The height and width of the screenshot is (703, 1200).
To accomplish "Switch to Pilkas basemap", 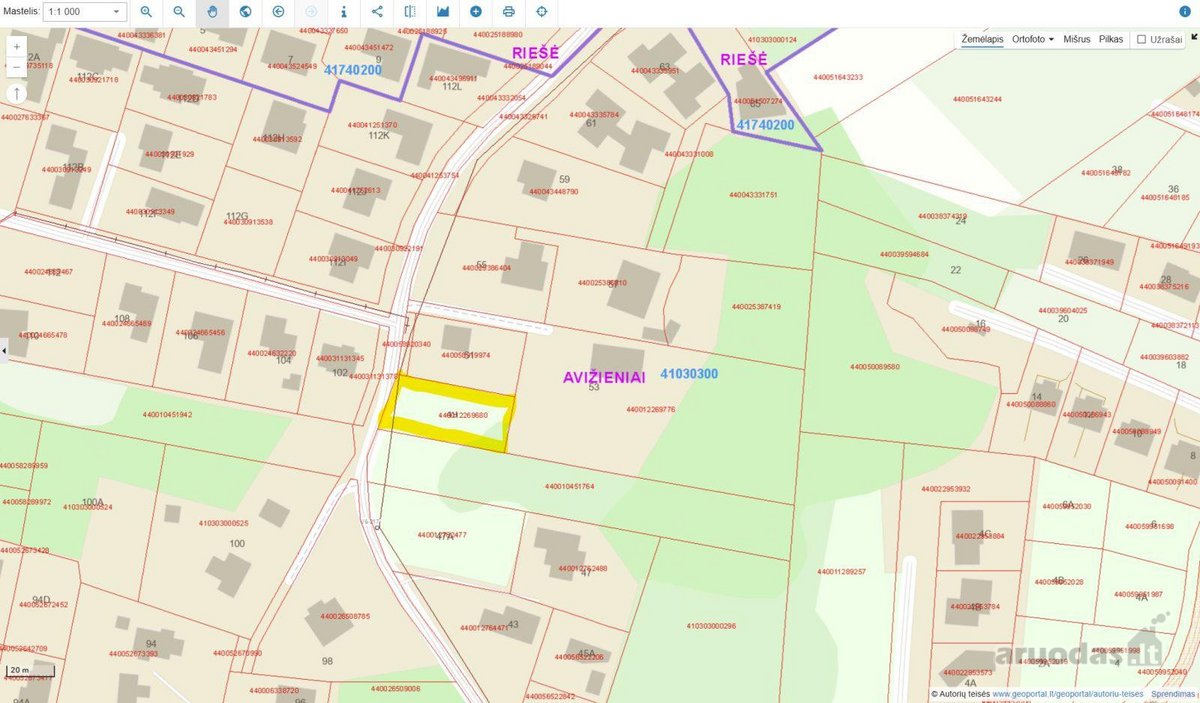I will click(1111, 39).
